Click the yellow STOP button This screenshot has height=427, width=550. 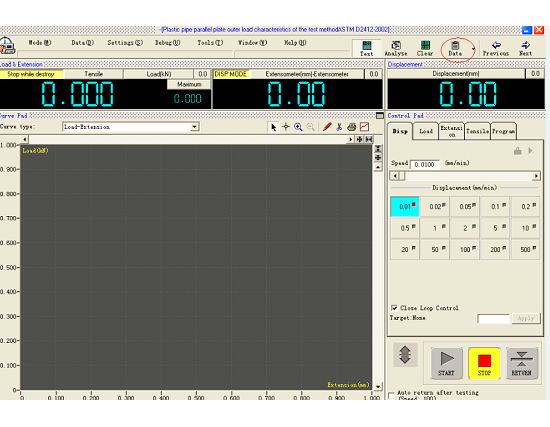pos(484,363)
